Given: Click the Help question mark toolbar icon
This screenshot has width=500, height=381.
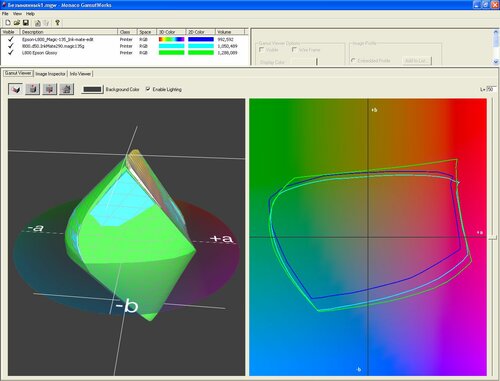Looking at the screenshot, I should point(57,23).
